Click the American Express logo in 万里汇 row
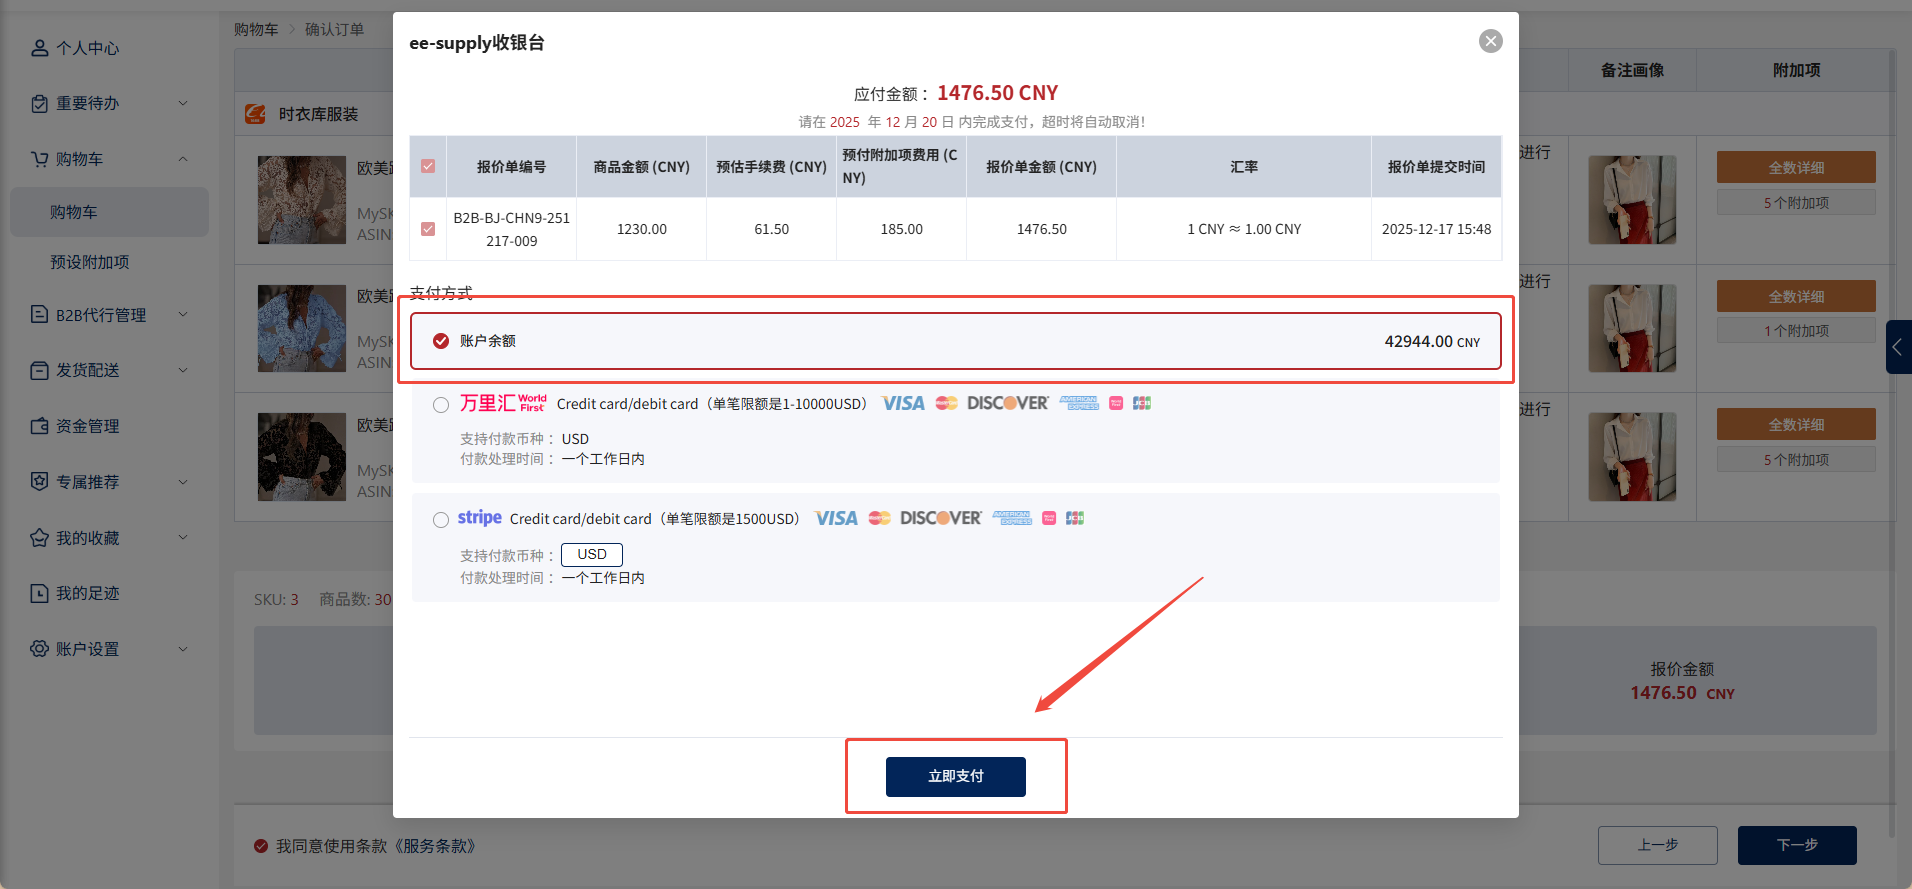The width and height of the screenshot is (1912, 889). tap(1079, 403)
